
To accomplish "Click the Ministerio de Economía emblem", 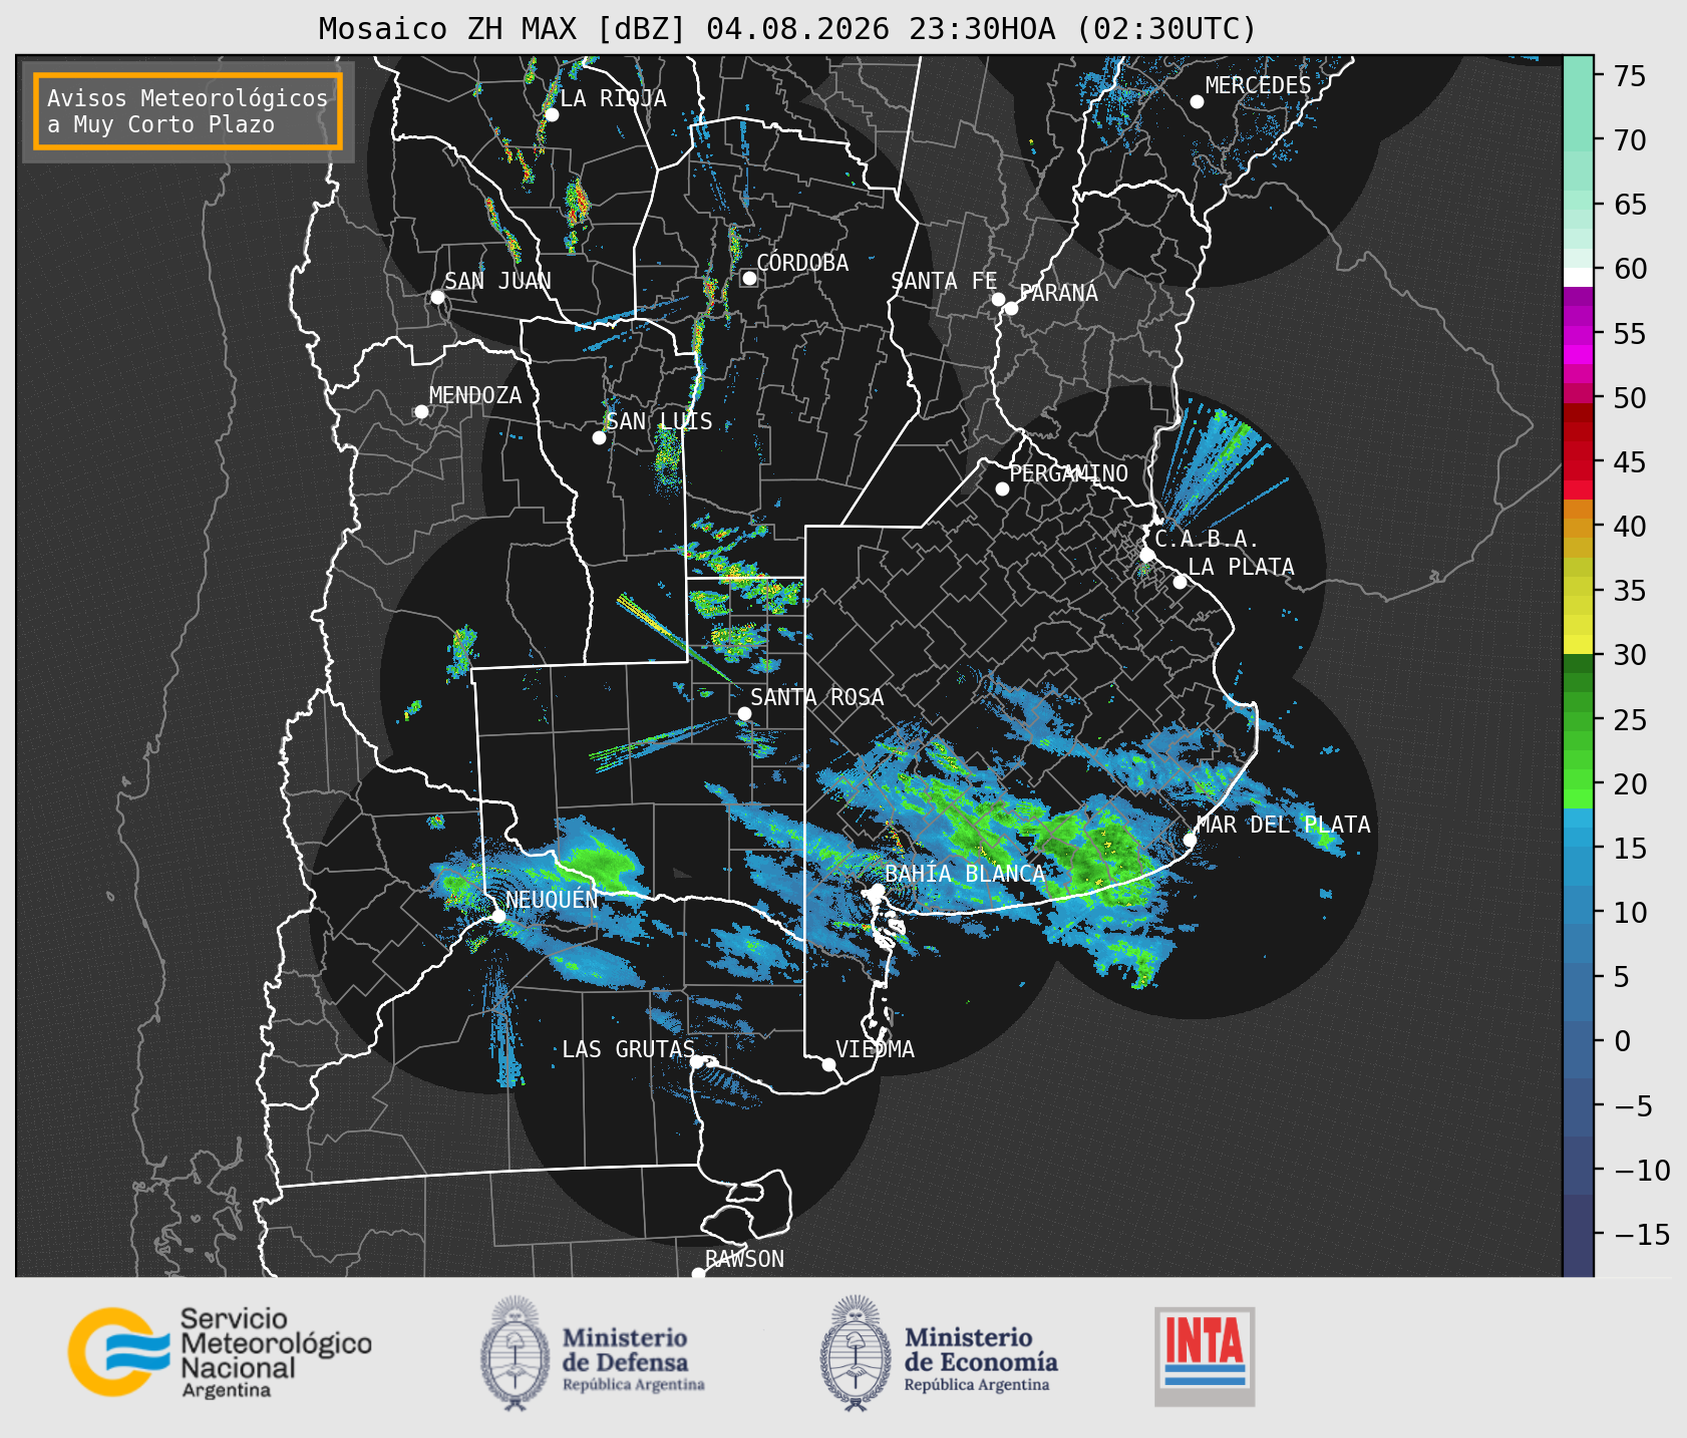I will 856,1353.
